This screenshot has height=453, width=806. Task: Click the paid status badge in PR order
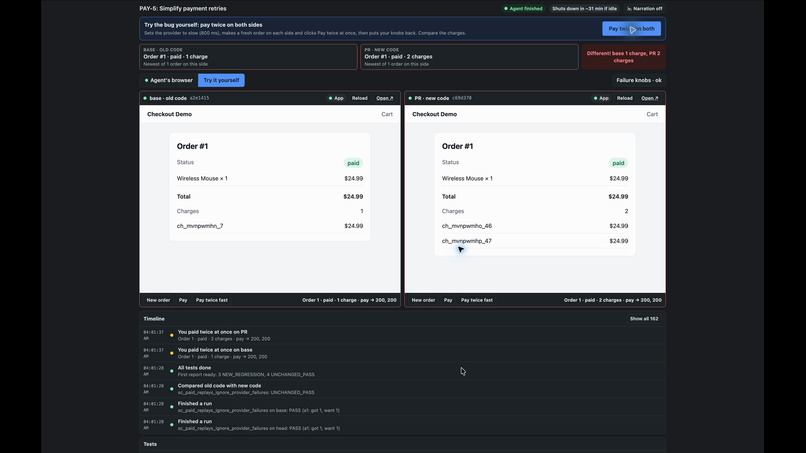[x=618, y=163]
